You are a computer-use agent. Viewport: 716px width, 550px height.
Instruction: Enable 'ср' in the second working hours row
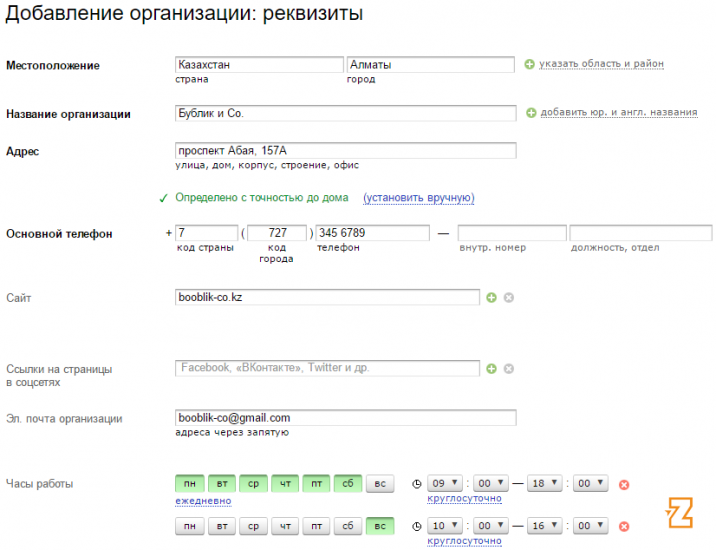[x=253, y=526]
